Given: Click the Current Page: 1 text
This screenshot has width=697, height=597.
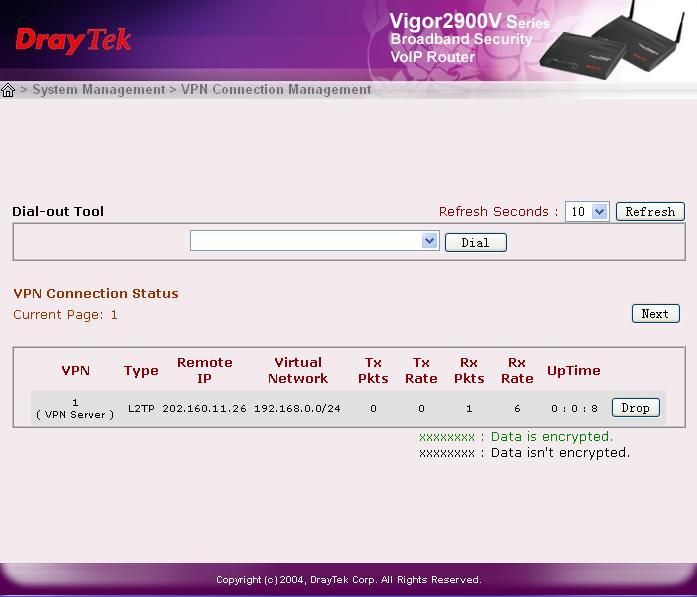Looking at the screenshot, I should pos(65,315).
